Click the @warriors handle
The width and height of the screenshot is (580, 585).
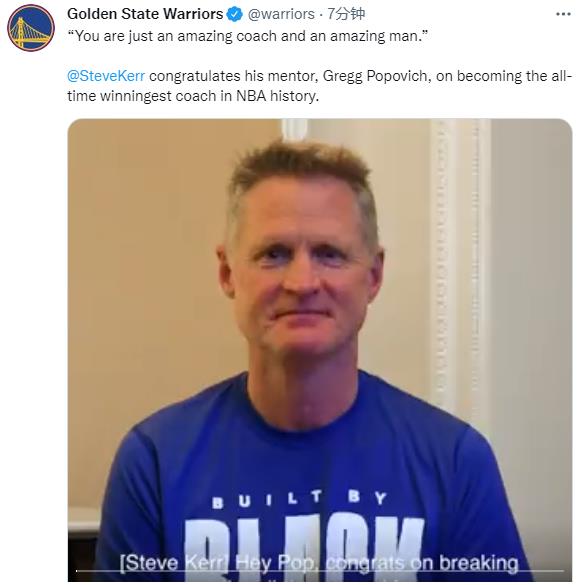(281, 14)
